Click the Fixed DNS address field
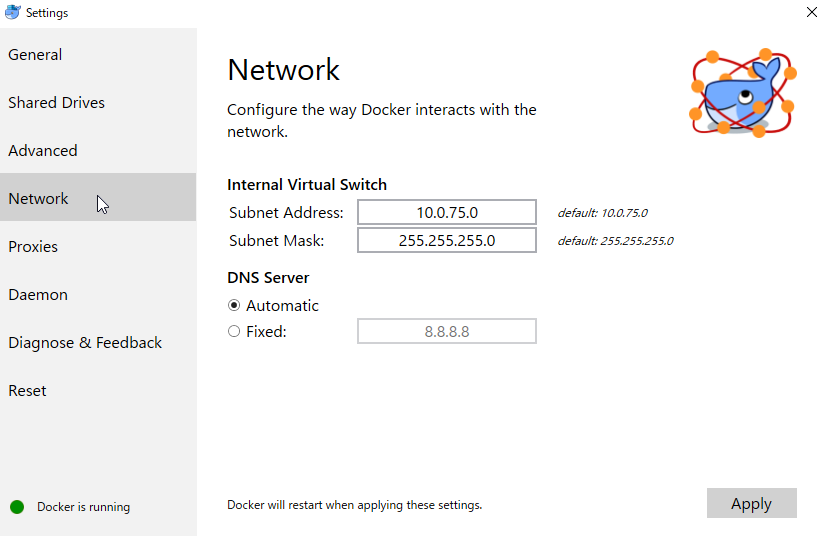This screenshot has width=825, height=536. [447, 331]
